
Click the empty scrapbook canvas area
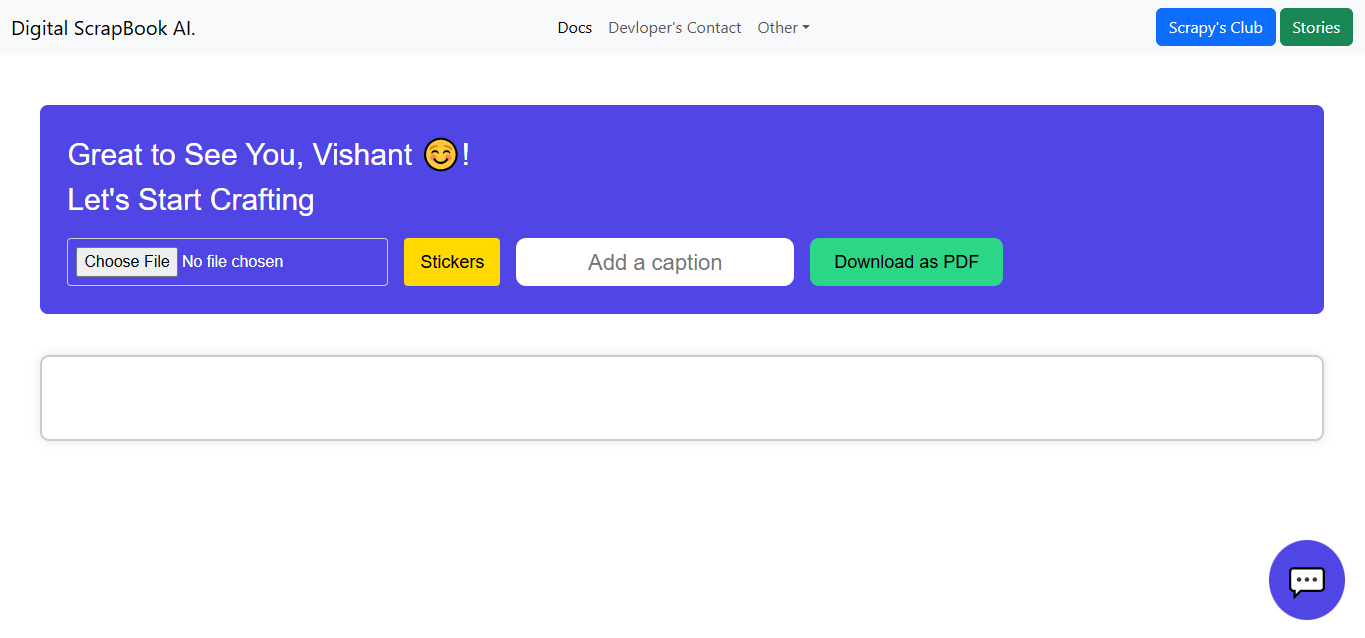(x=681, y=398)
